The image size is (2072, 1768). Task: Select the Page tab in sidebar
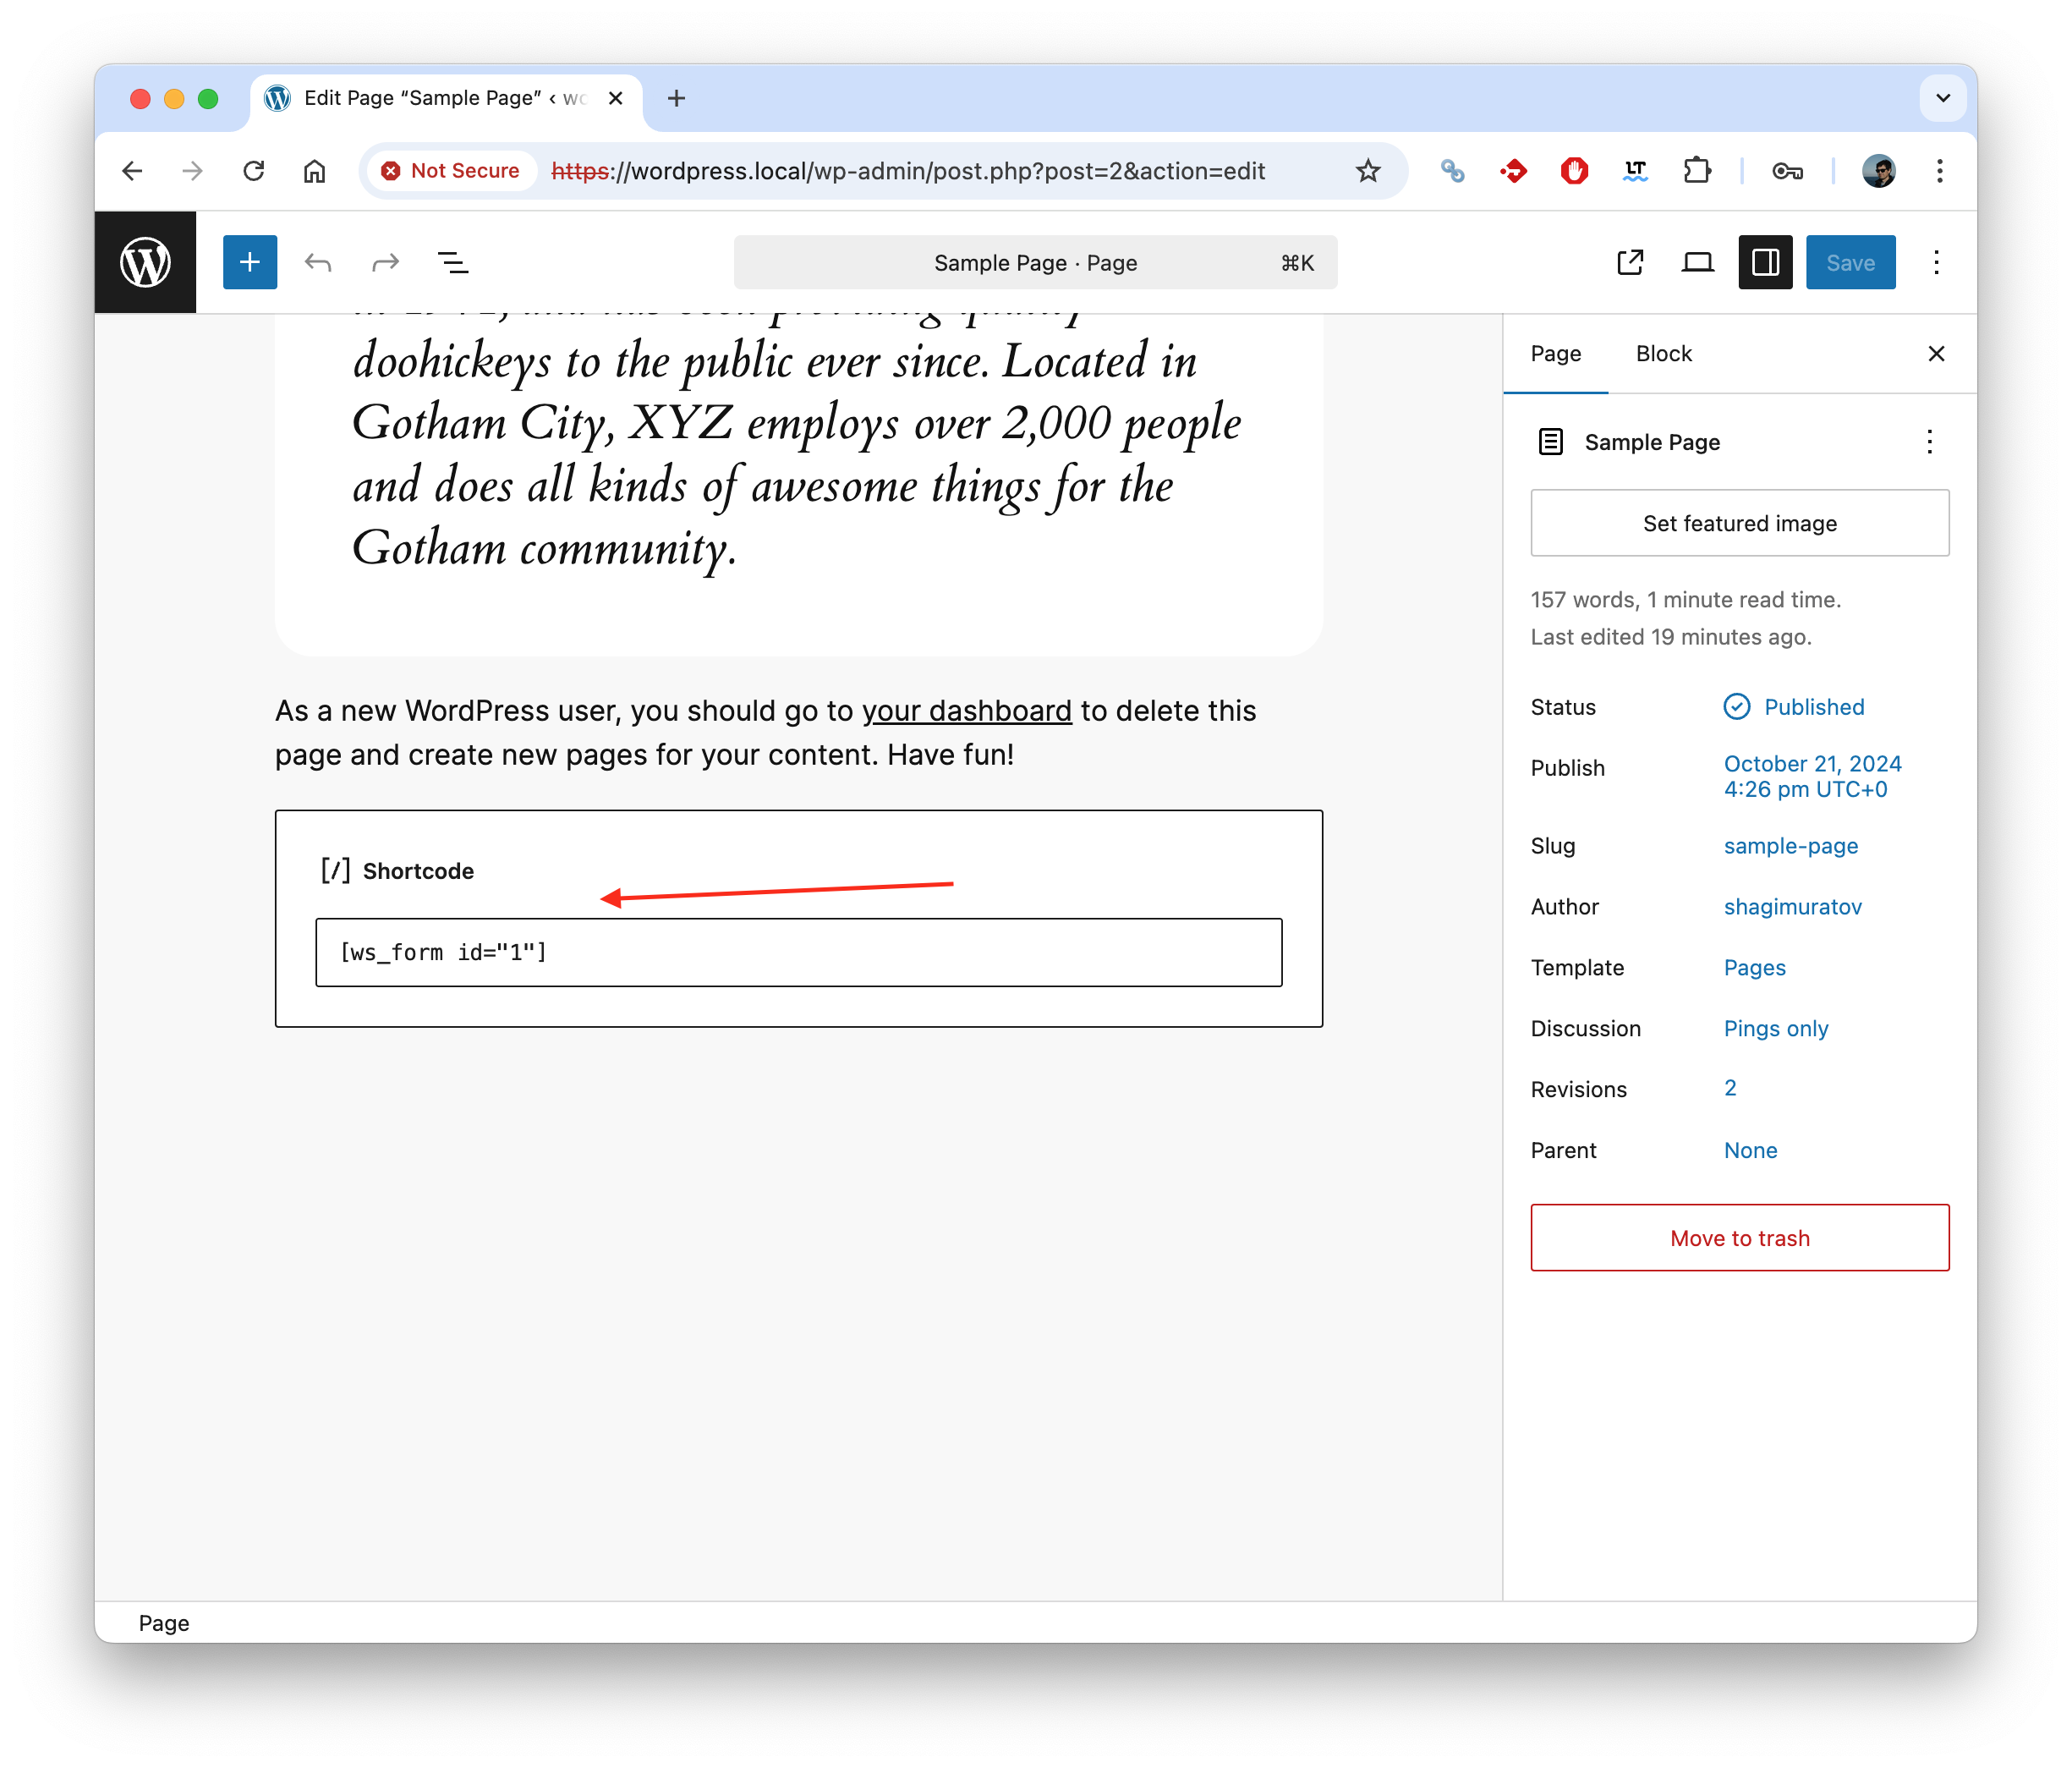tap(1555, 354)
